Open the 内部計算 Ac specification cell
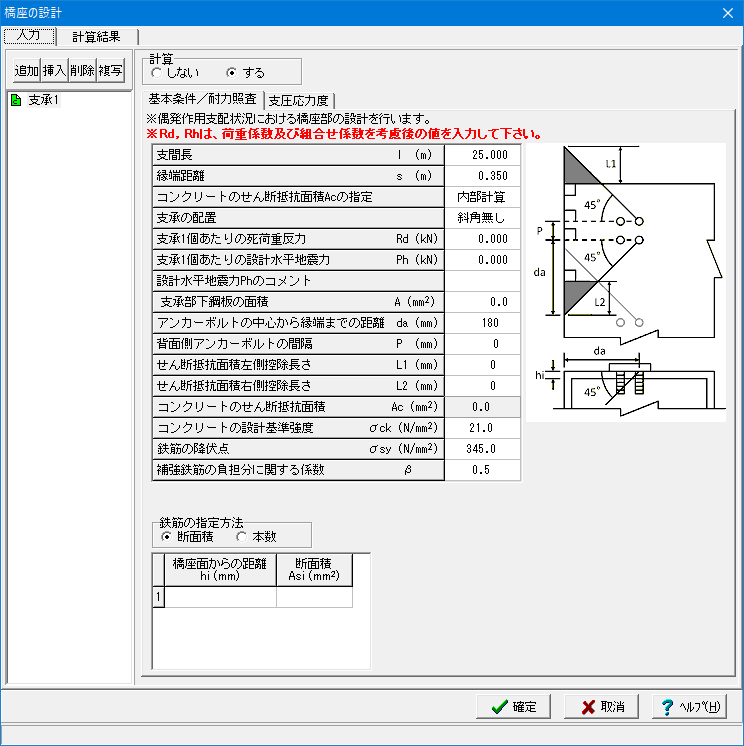Viewport: 744px width, 746px height. click(x=482, y=197)
